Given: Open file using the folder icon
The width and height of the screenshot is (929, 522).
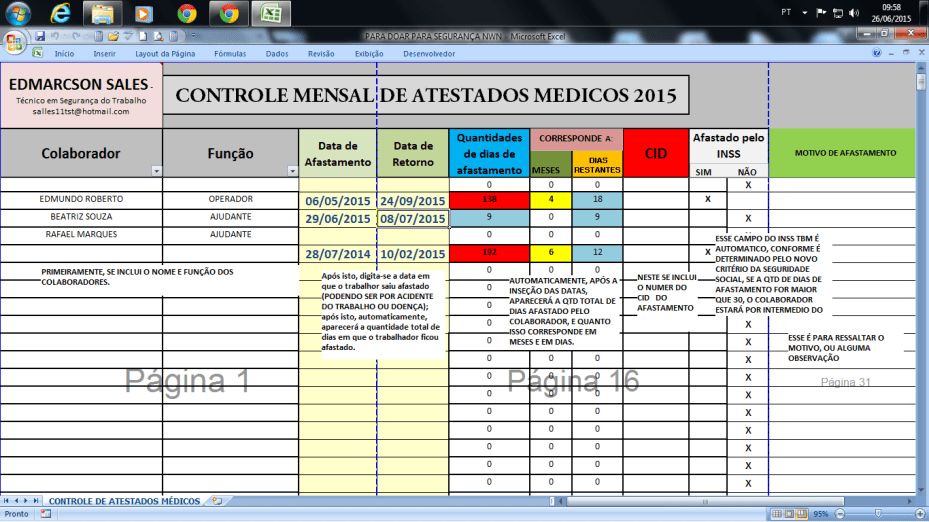Looking at the screenshot, I should coord(113,36).
